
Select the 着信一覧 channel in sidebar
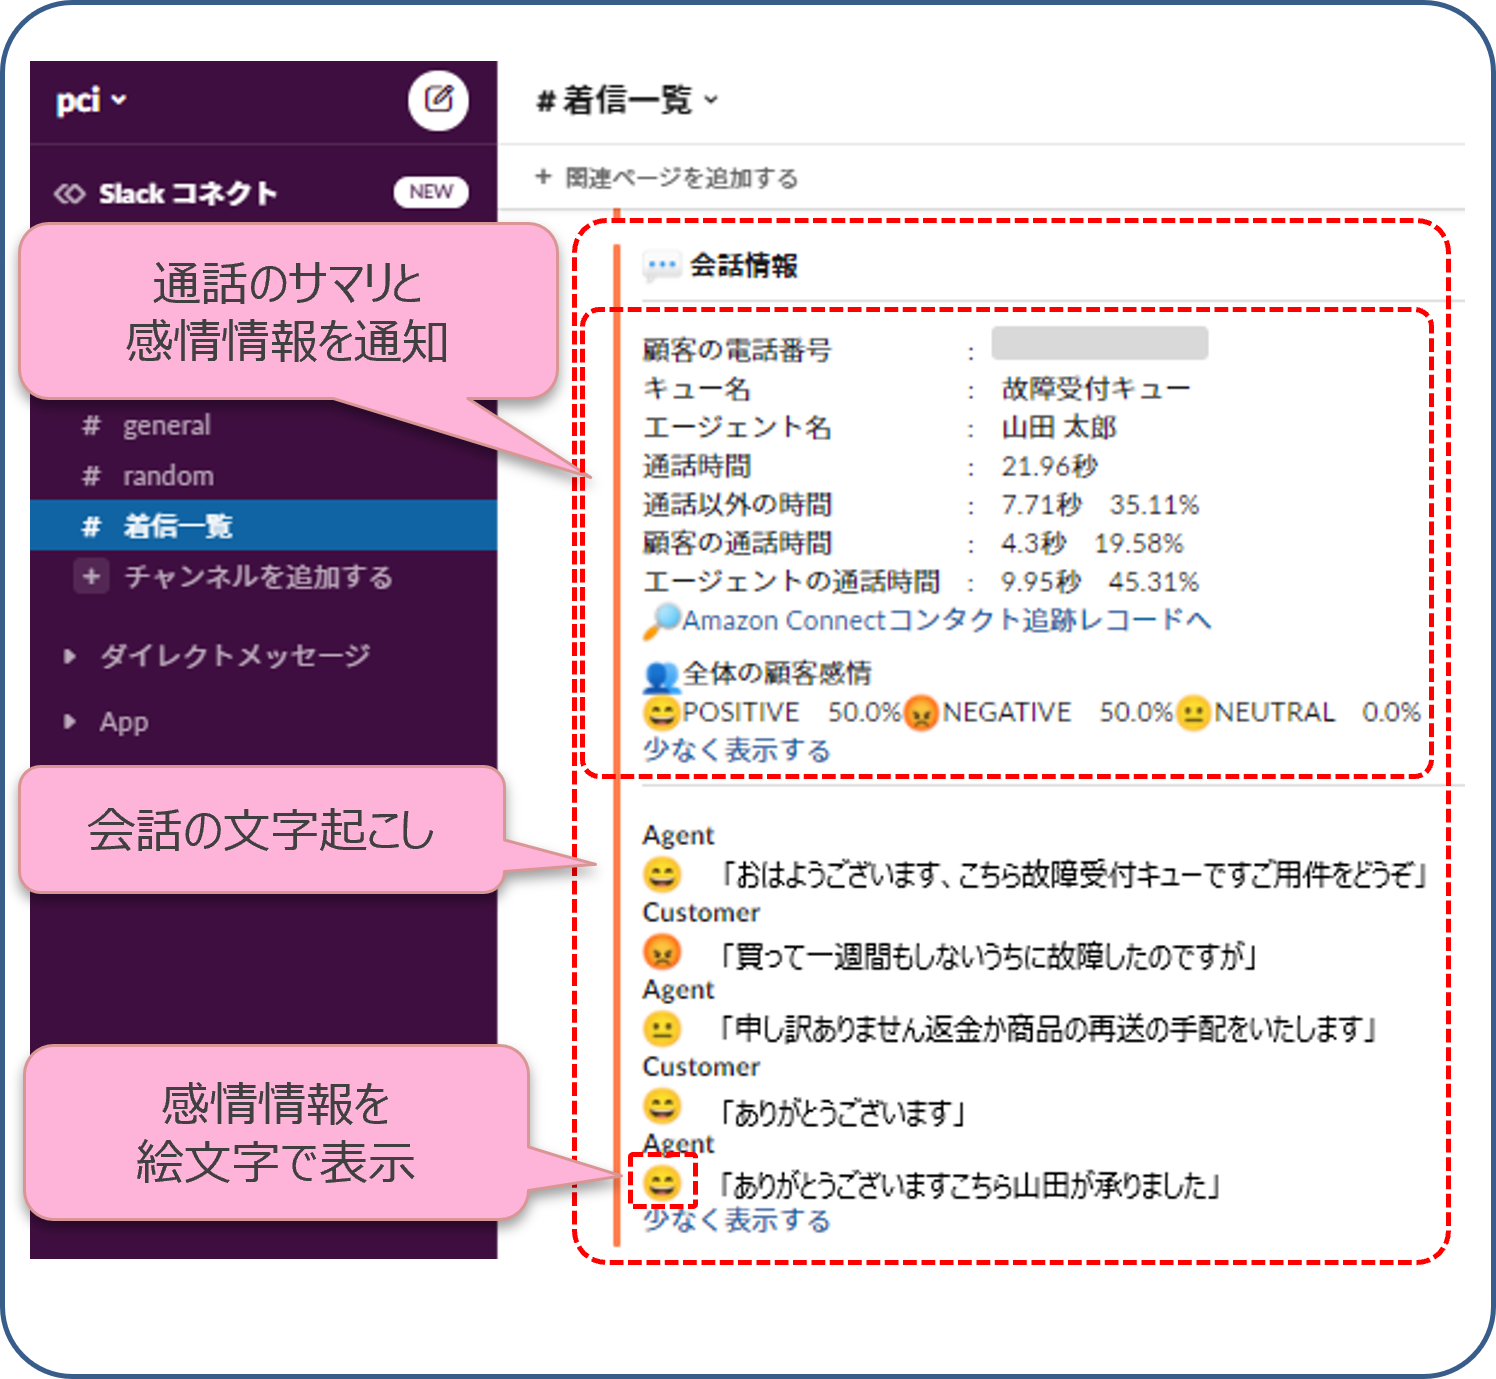pos(264,525)
